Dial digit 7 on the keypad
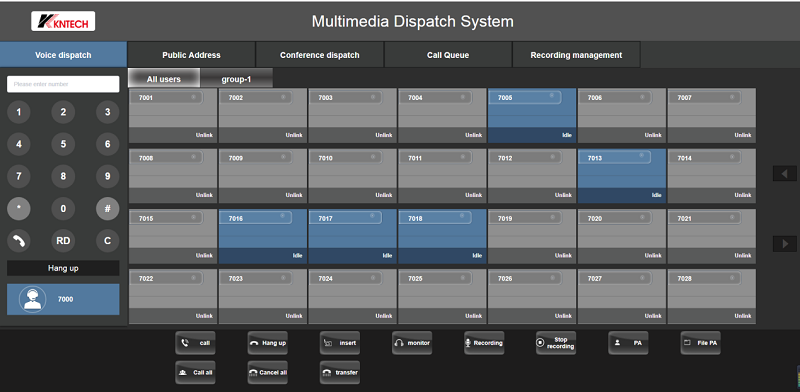 point(19,177)
